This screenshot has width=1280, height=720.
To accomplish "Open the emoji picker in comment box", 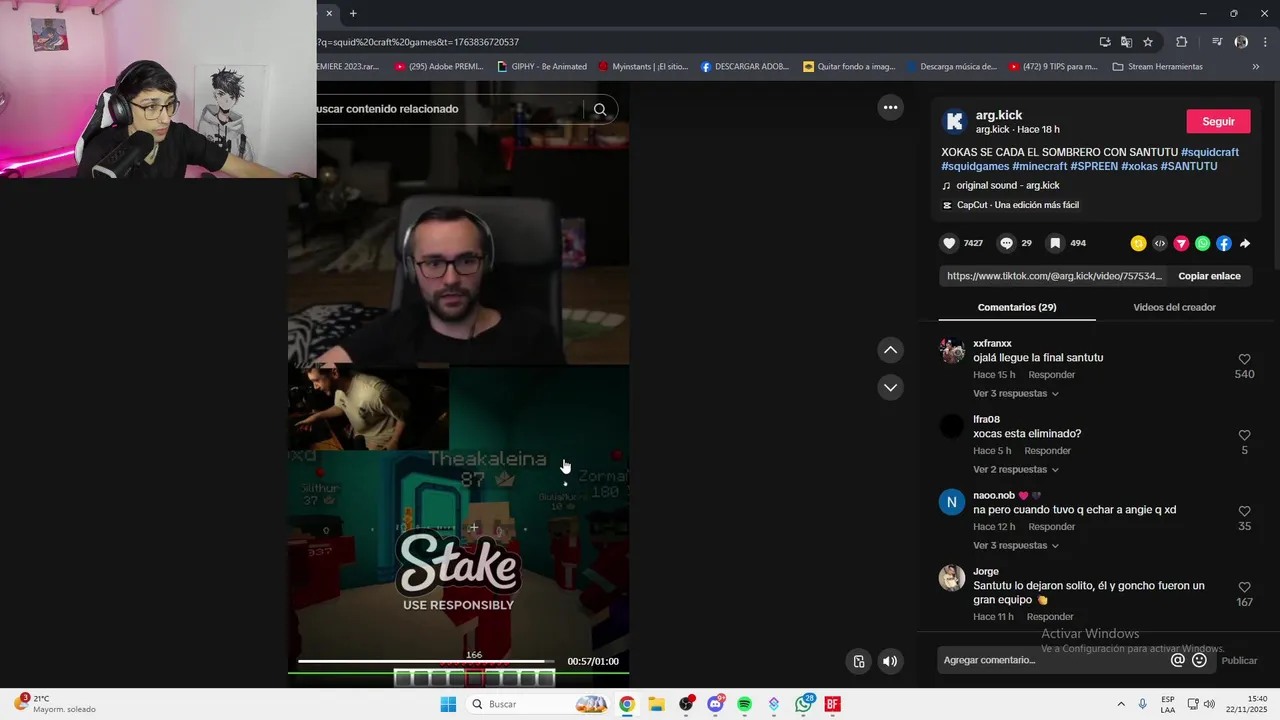I will pos(1199,660).
